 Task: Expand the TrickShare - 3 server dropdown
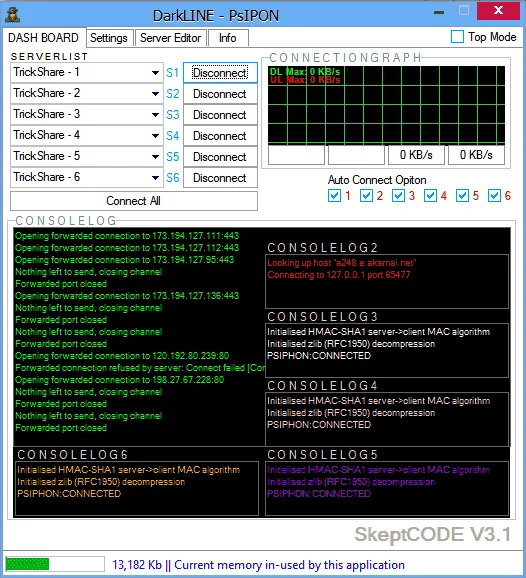pyautogui.click(x=156, y=115)
